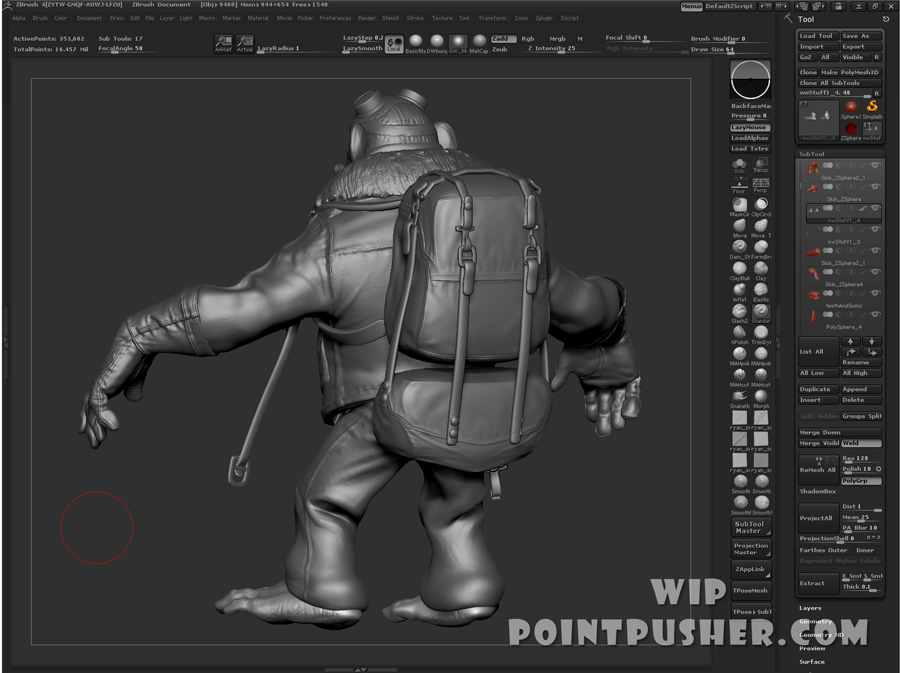Select the MatCap material sphere
Image resolution: width=900 pixels, height=673 pixels.
[x=479, y=42]
